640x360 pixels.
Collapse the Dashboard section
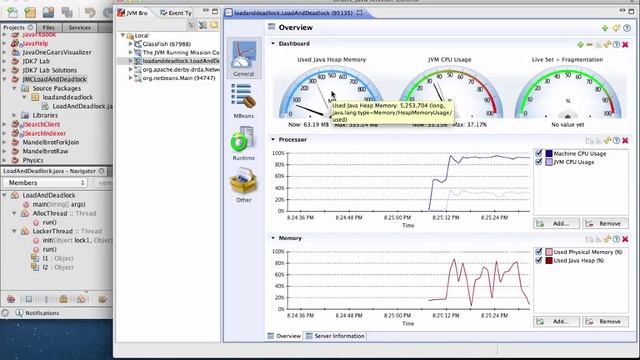[x=273, y=43]
